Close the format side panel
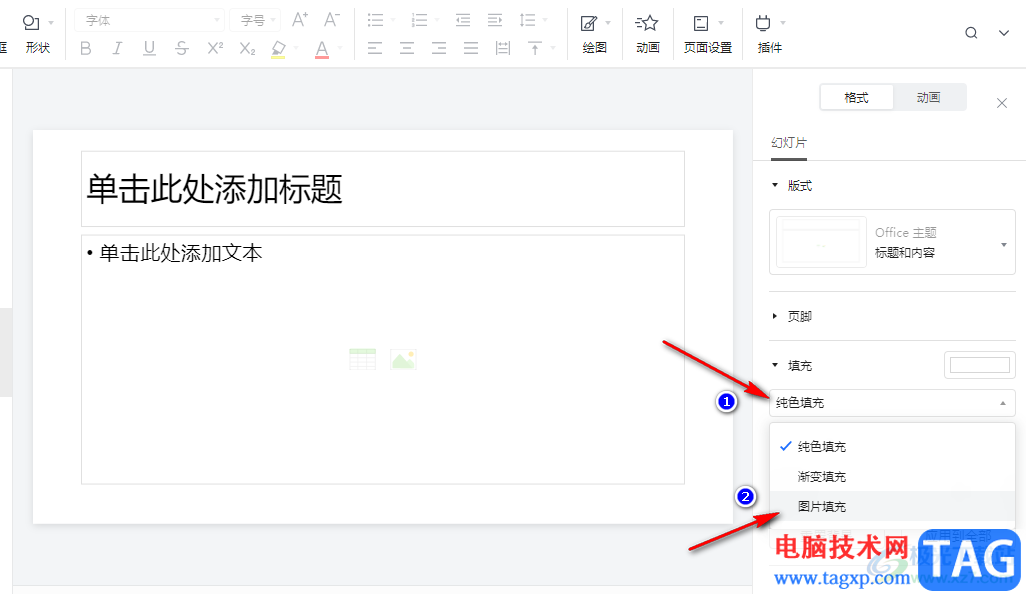Screen dimensions: 1026x594 click(x=1002, y=103)
